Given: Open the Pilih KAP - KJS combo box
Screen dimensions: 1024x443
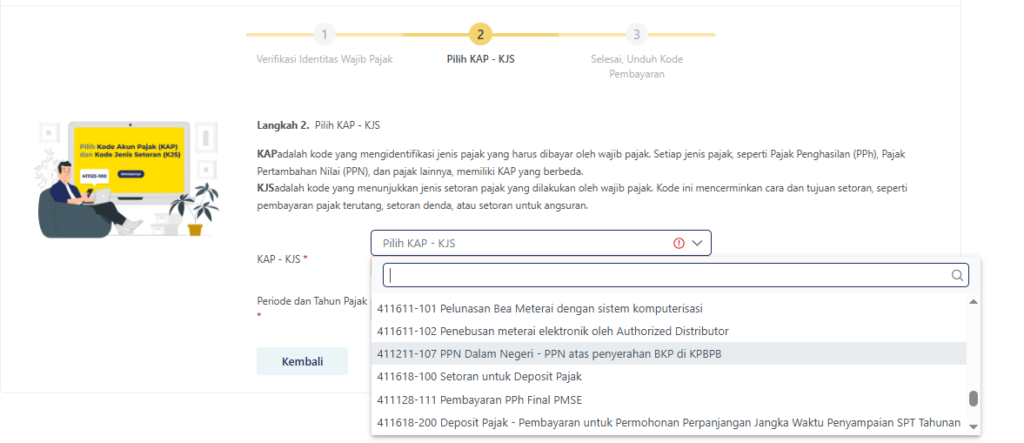Looking at the screenshot, I should [520, 243].
